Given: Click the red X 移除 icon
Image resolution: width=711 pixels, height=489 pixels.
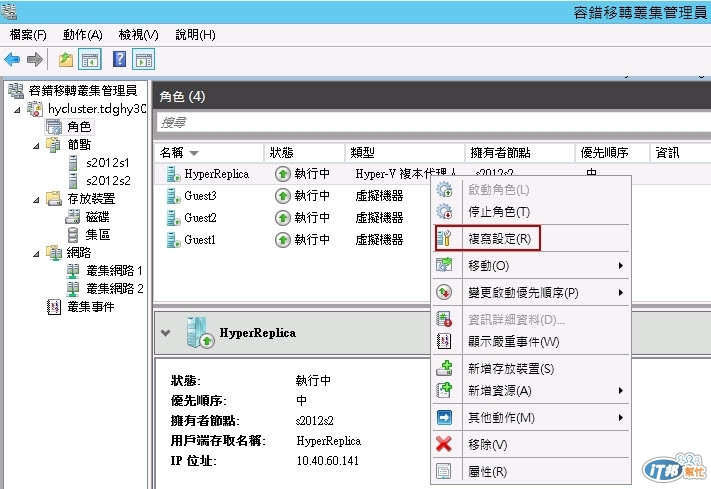Looking at the screenshot, I should click(x=444, y=444).
